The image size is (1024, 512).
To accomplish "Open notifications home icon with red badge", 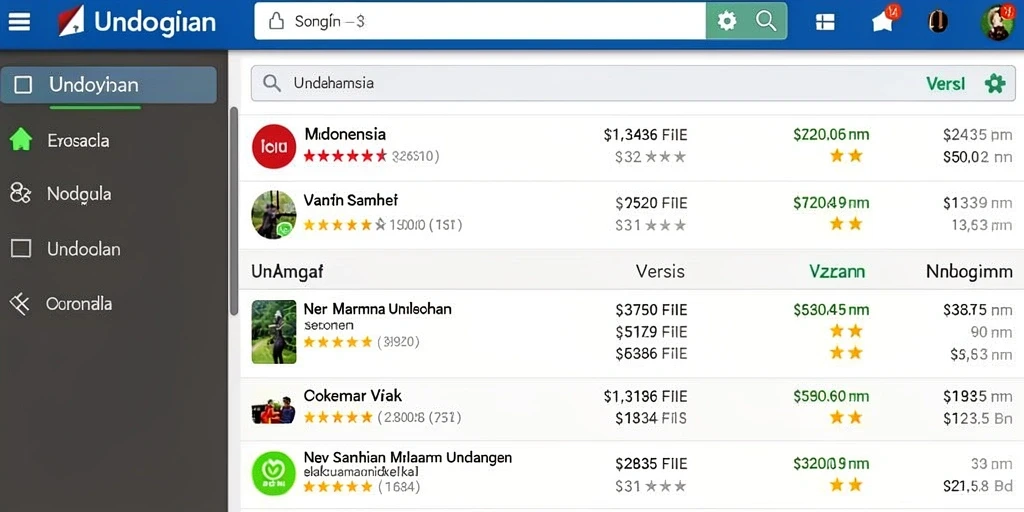I will (884, 20).
